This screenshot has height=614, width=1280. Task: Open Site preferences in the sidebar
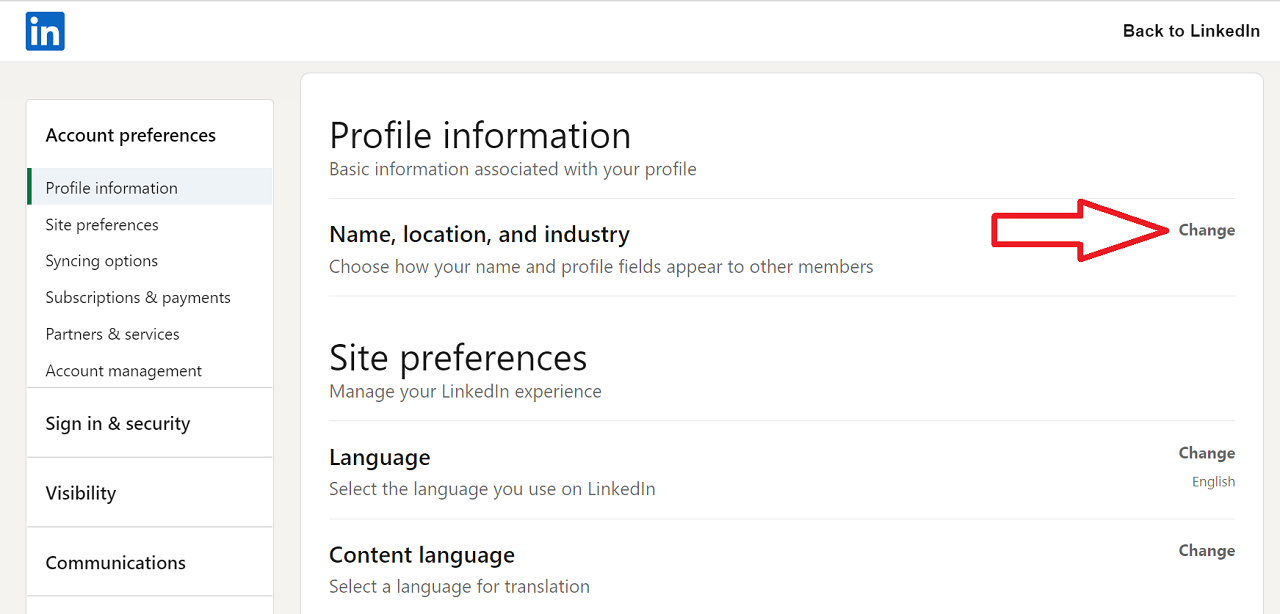(102, 225)
